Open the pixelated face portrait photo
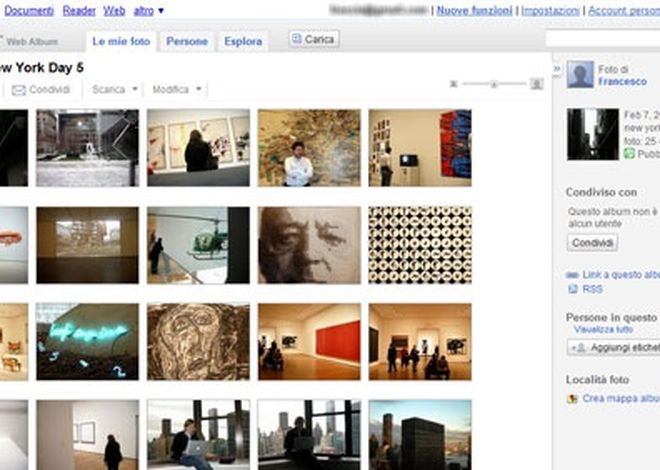The height and width of the screenshot is (470, 660). pos(309,245)
